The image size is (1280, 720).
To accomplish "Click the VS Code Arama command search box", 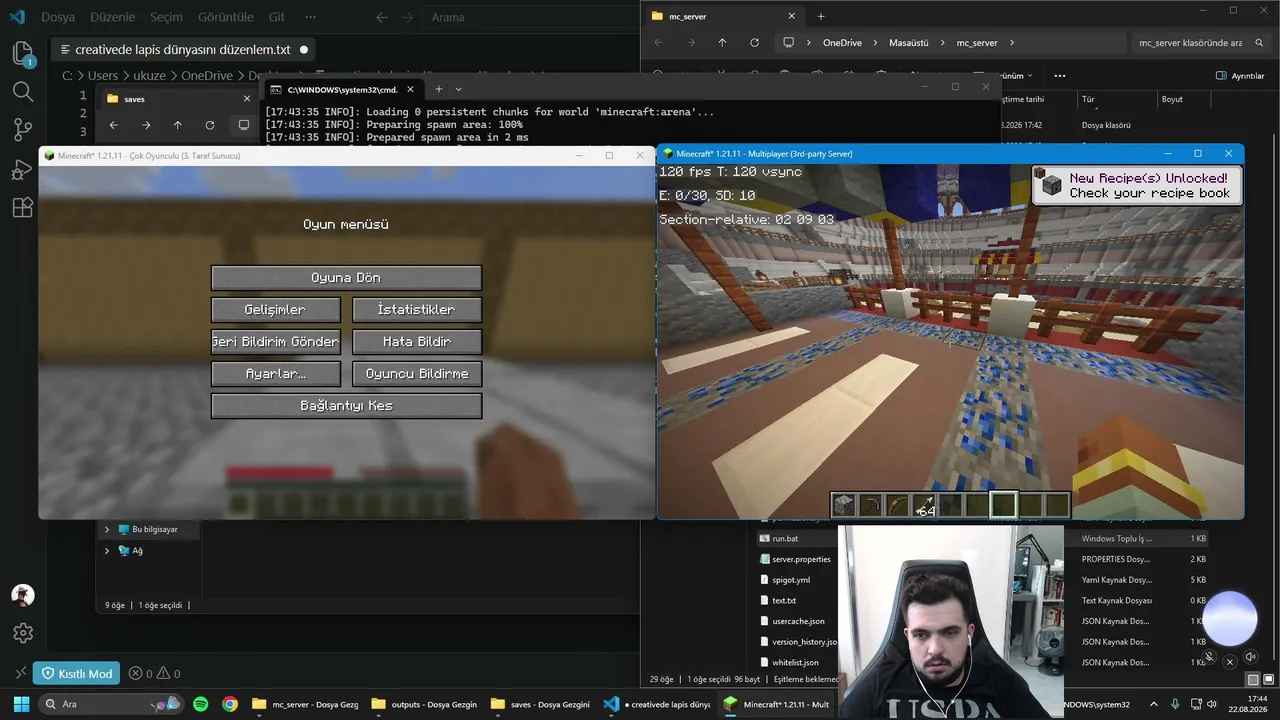I will (530, 17).
